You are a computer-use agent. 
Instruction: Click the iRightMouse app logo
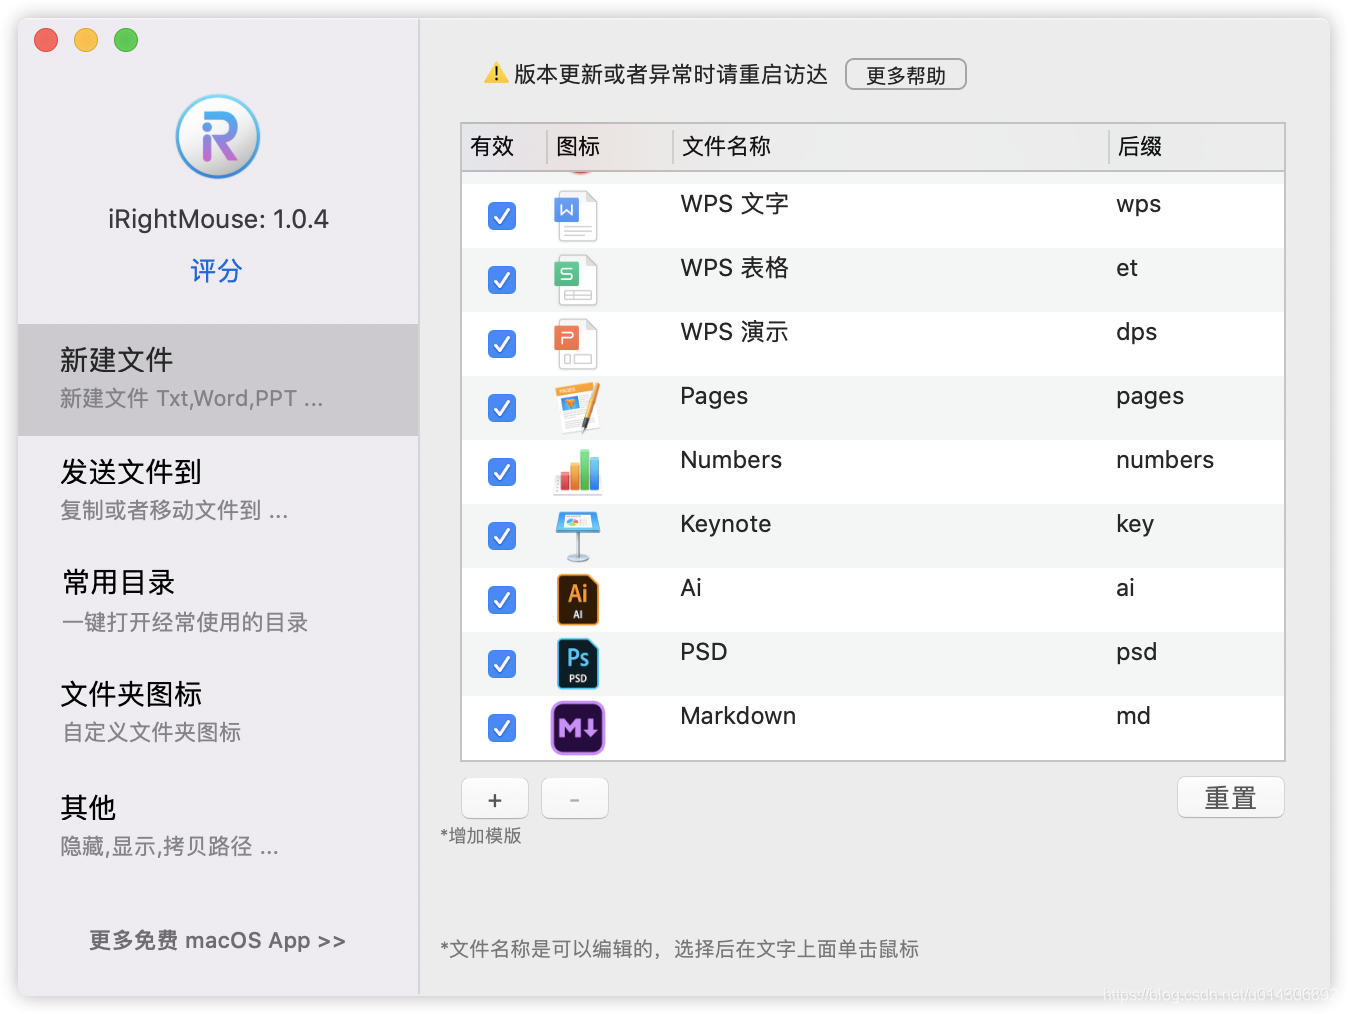click(x=218, y=137)
